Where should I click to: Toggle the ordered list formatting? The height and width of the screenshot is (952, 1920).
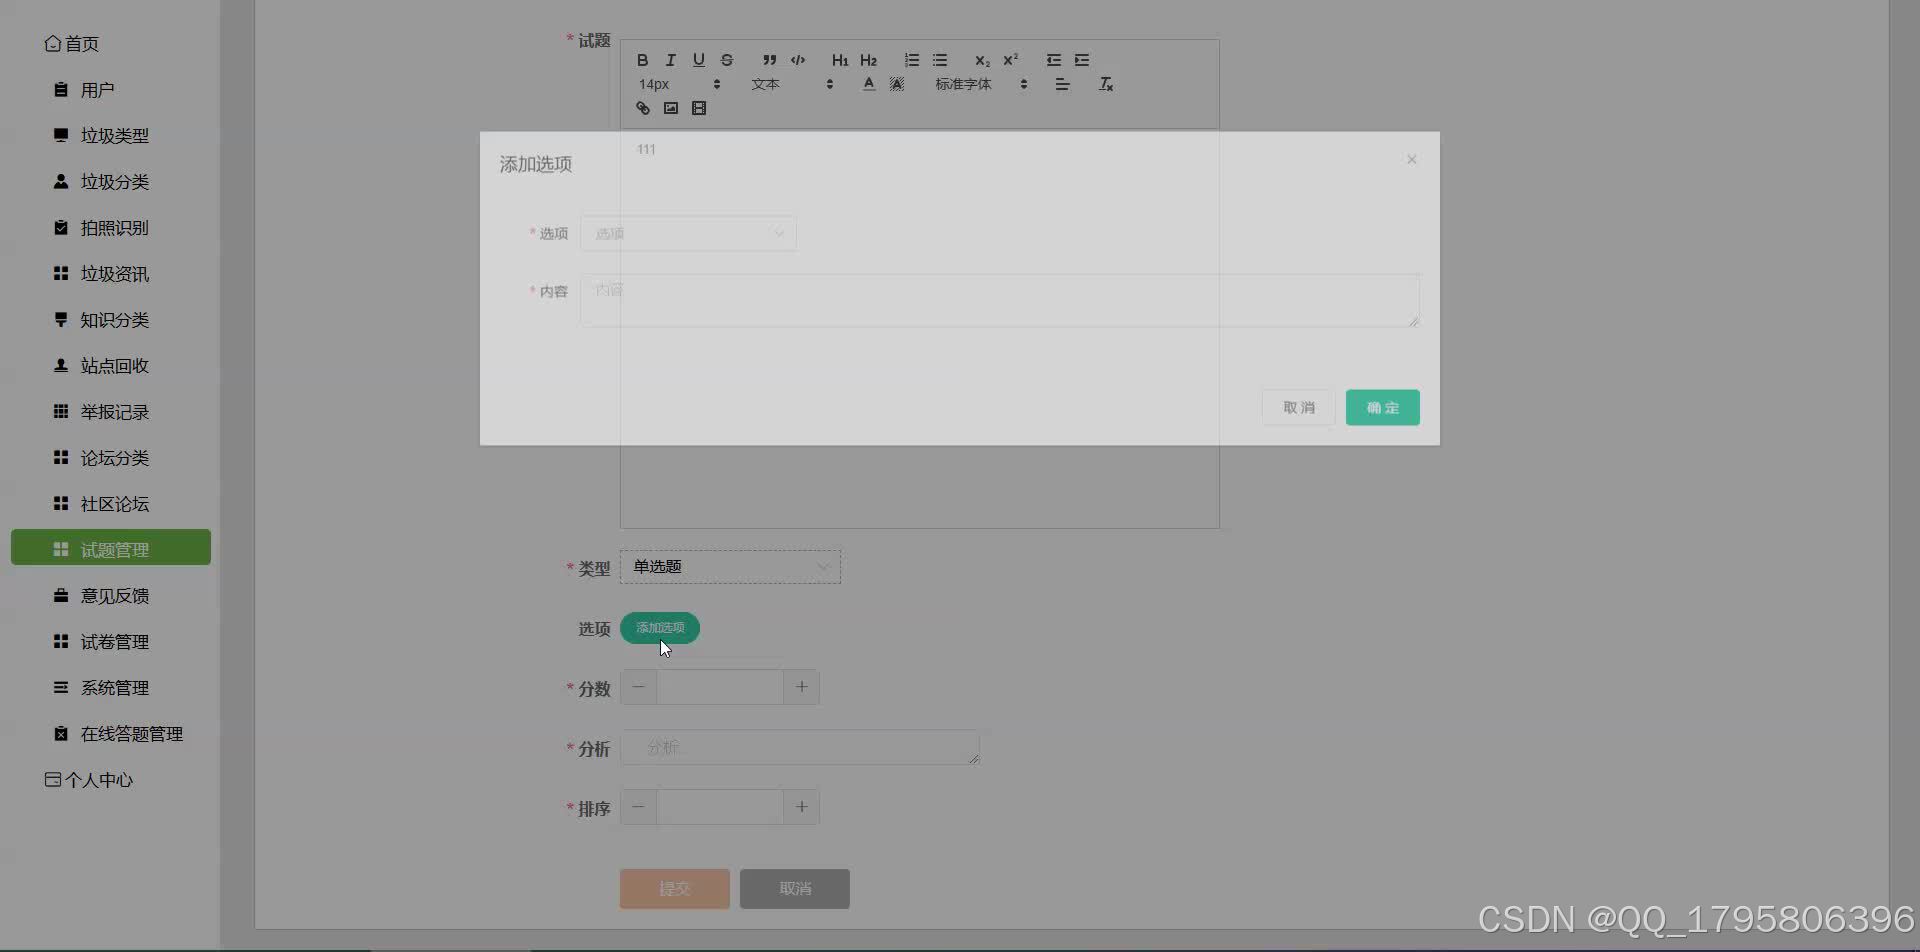[910, 60]
